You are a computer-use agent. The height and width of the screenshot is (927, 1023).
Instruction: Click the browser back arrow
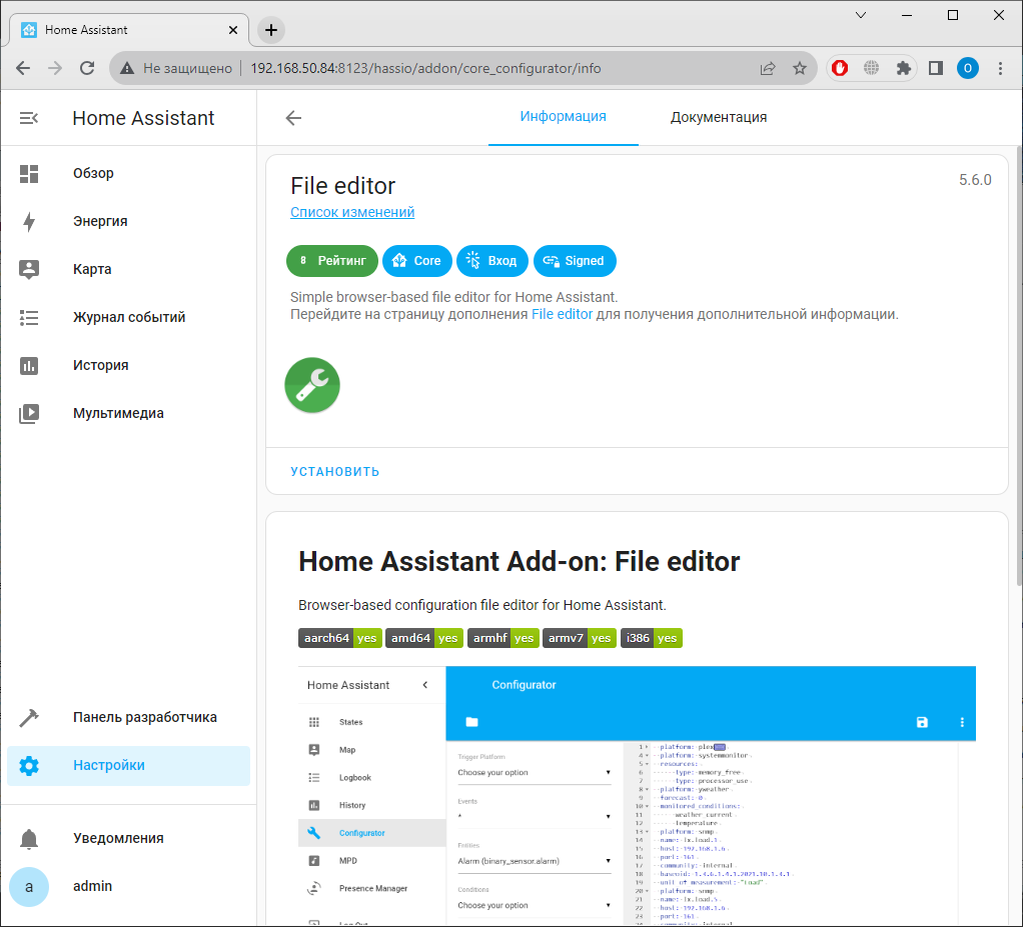pos(23,68)
